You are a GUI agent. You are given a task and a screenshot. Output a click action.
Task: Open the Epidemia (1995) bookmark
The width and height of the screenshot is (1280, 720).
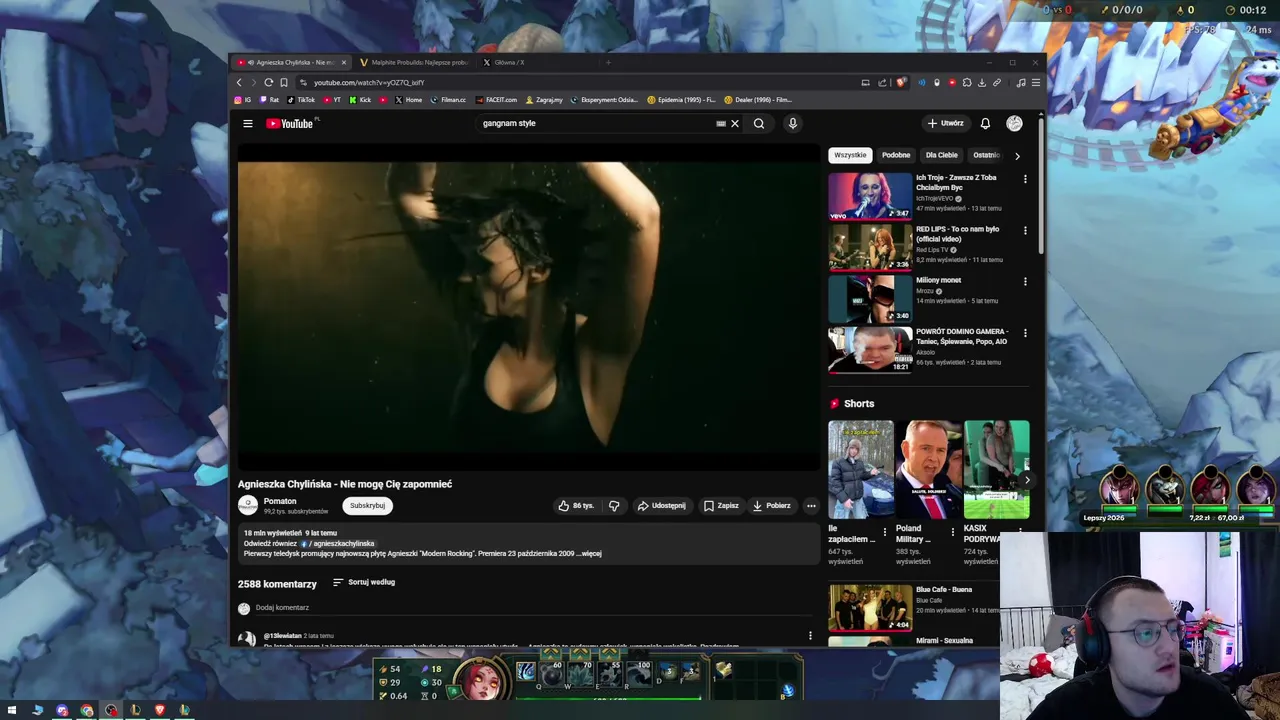(681, 100)
